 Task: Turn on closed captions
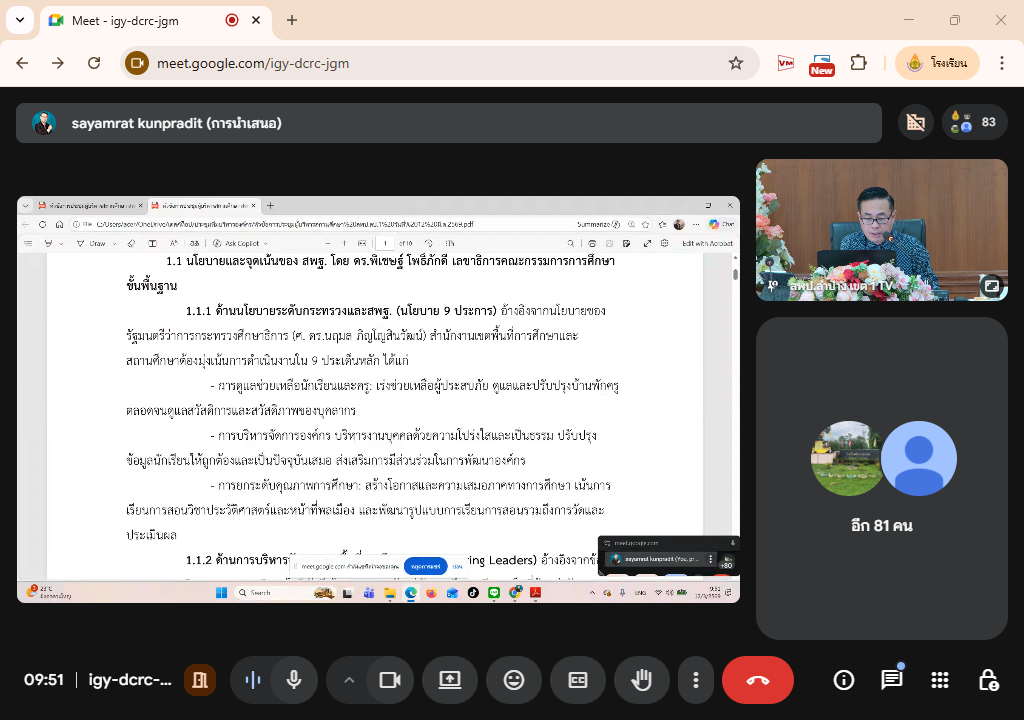coord(578,680)
